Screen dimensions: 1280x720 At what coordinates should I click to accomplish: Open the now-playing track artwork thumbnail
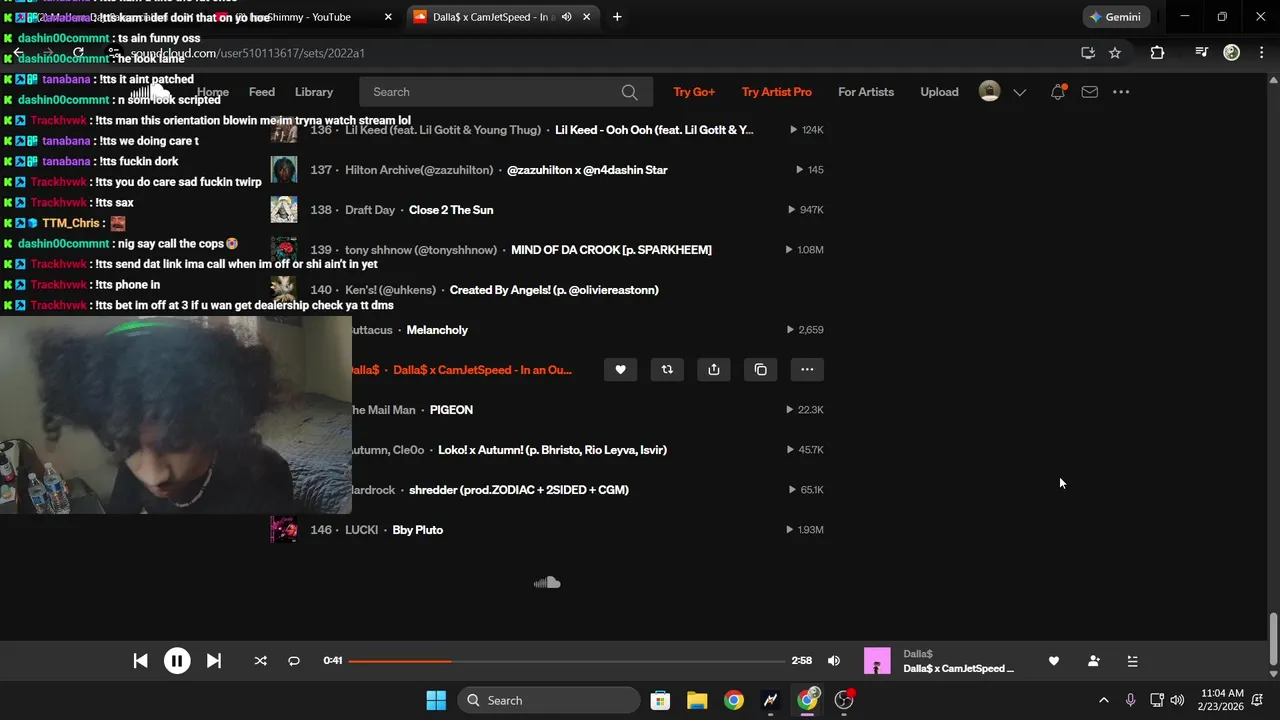tap(877, 661)
